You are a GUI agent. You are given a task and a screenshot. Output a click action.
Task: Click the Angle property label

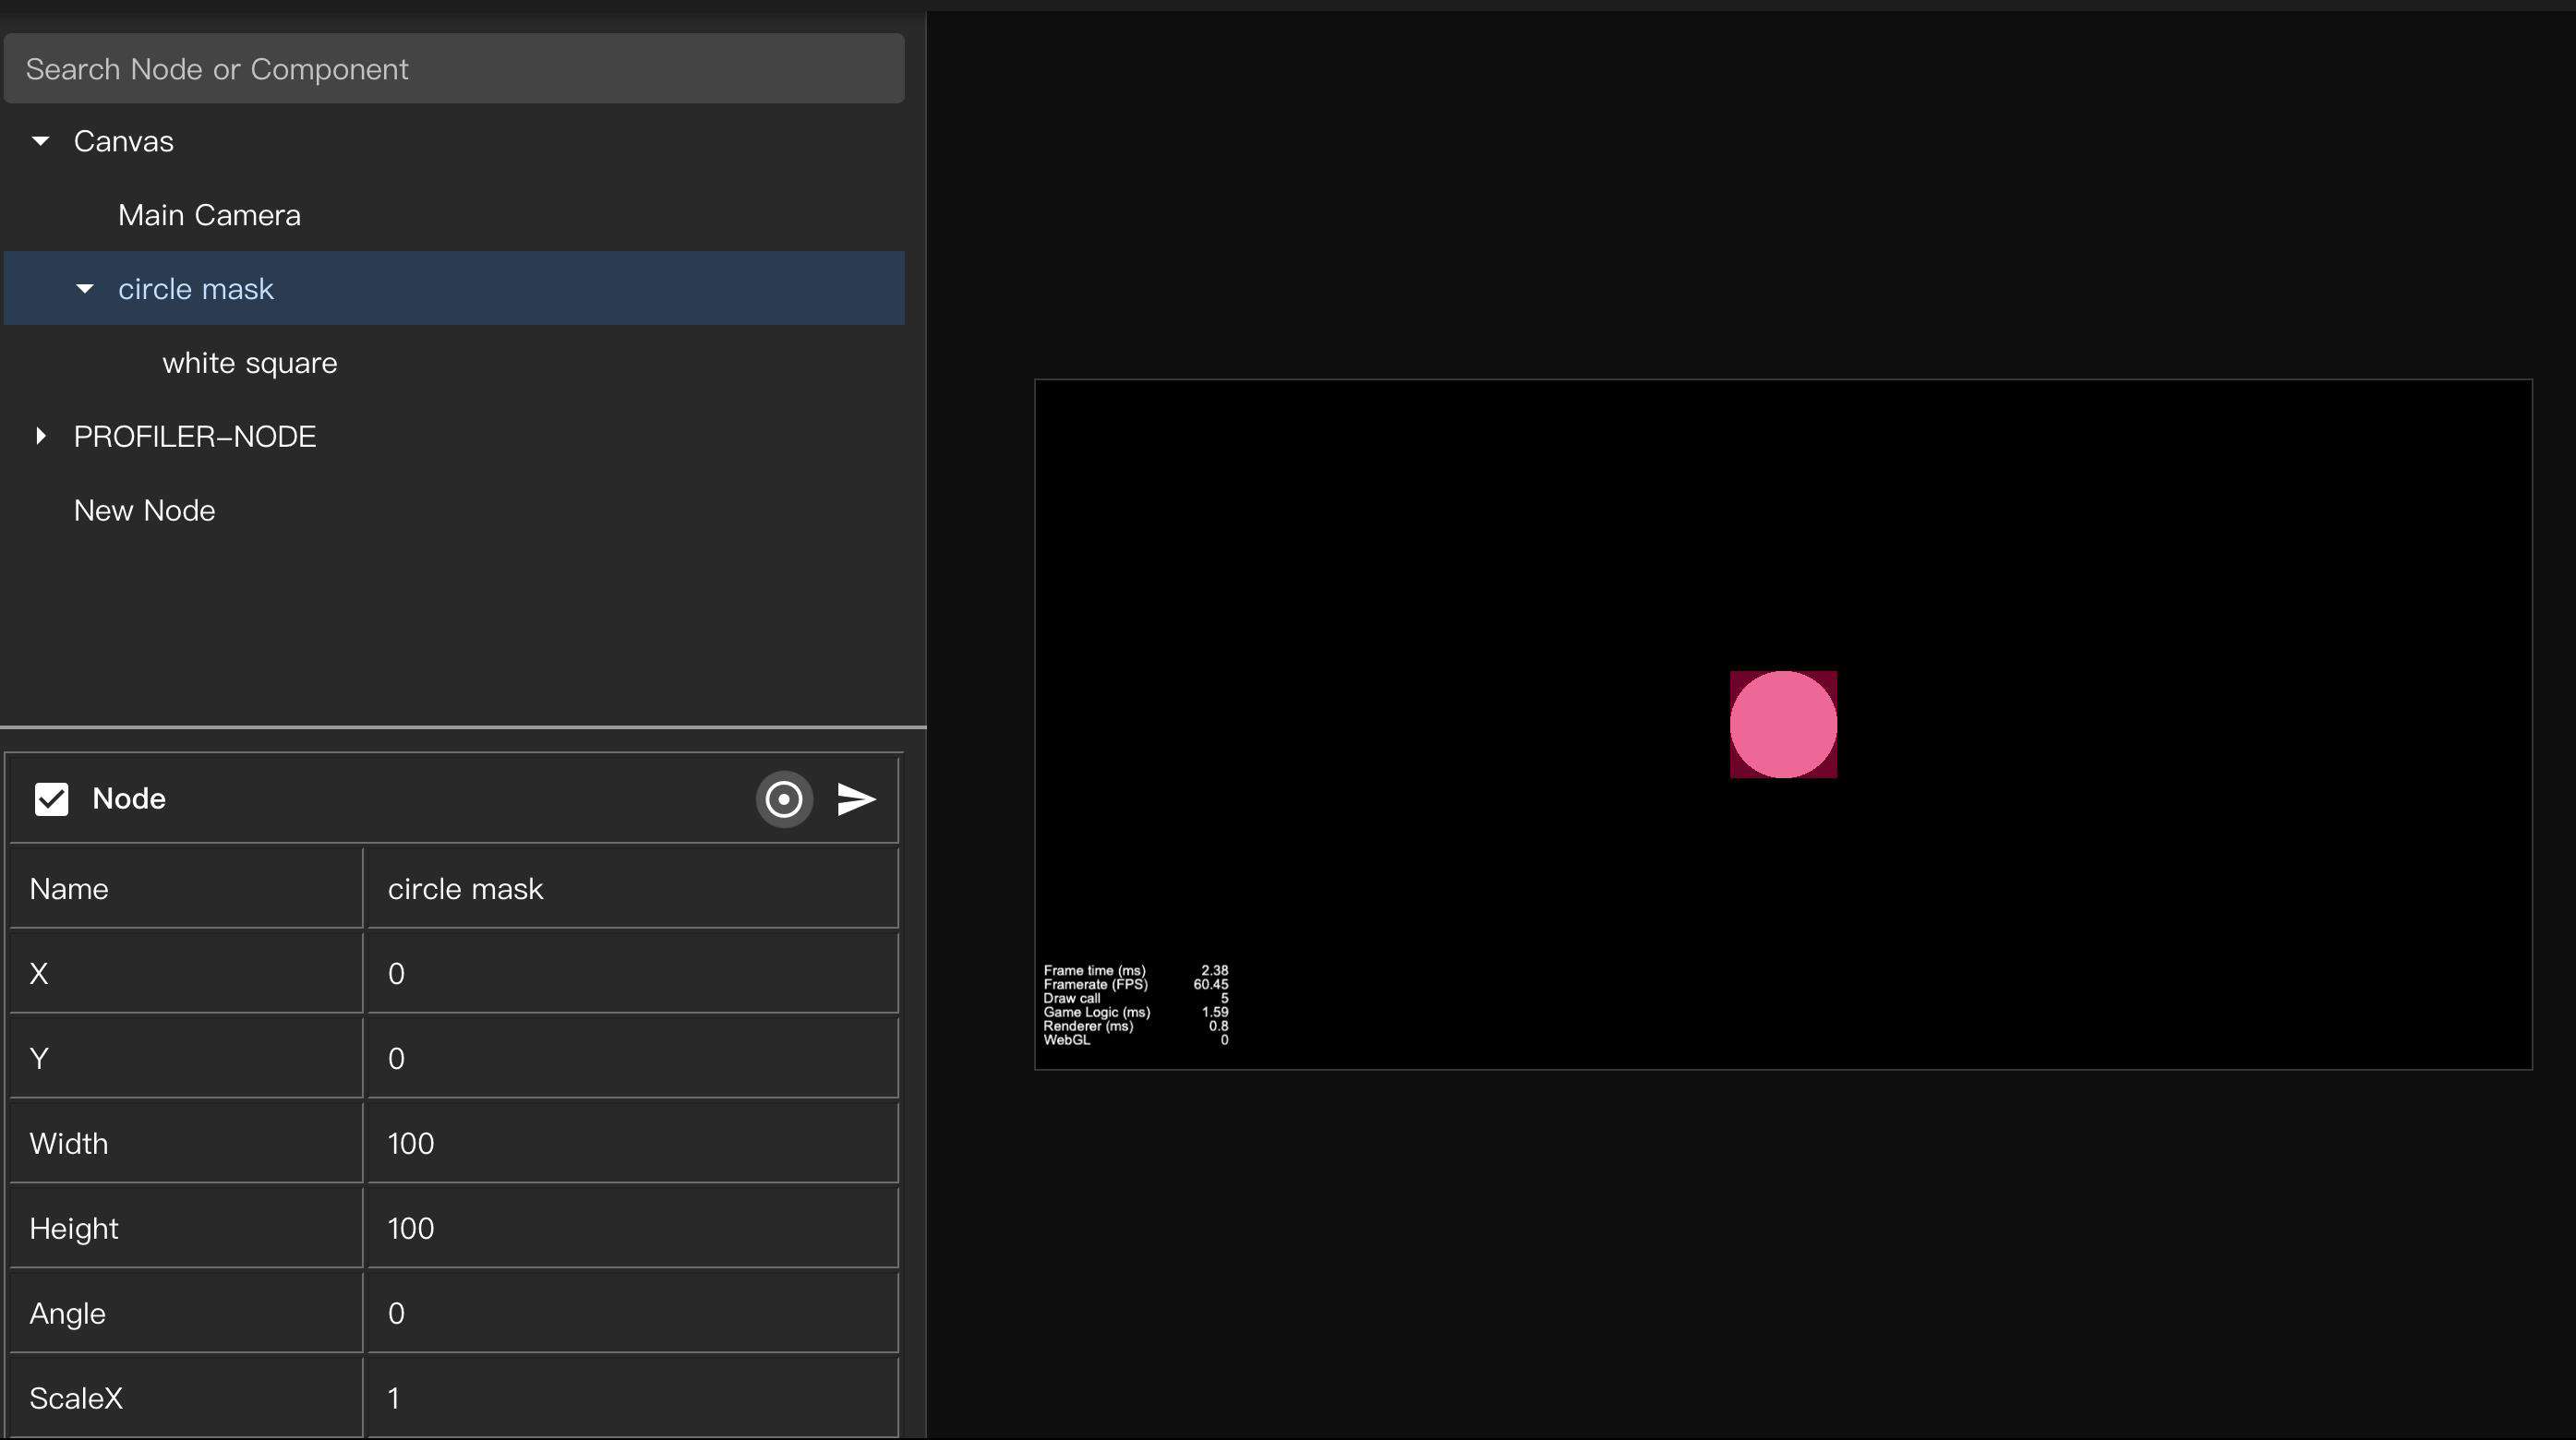coord(67,1314)
